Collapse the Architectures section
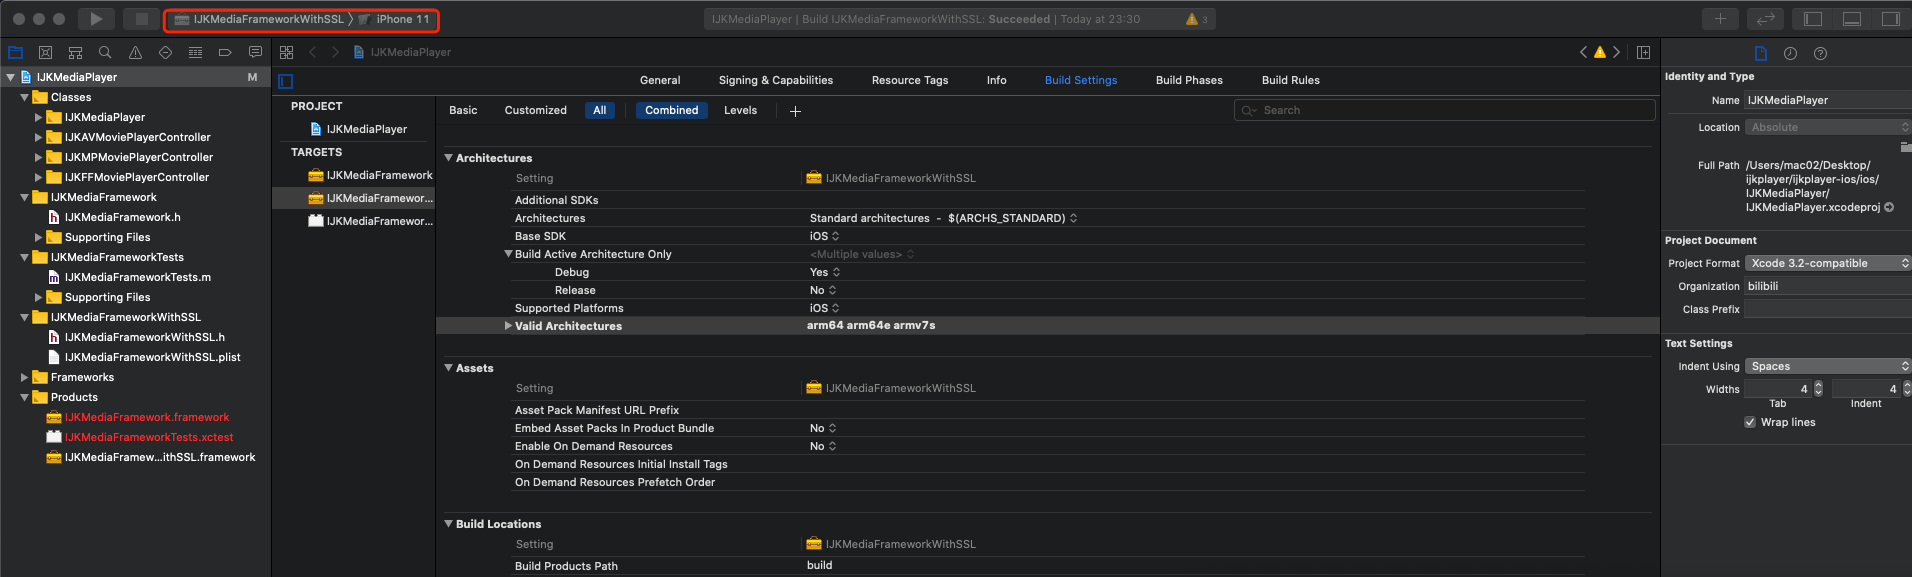 tap(449, 158)
